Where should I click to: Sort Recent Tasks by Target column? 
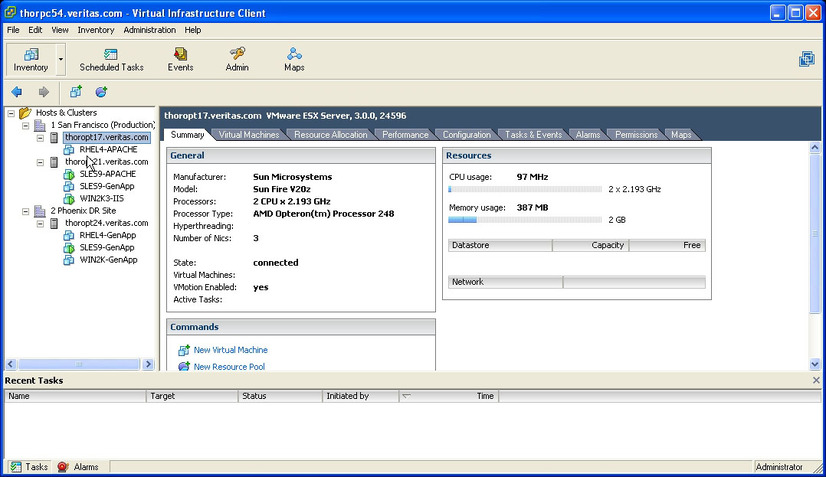pos(192,396)
